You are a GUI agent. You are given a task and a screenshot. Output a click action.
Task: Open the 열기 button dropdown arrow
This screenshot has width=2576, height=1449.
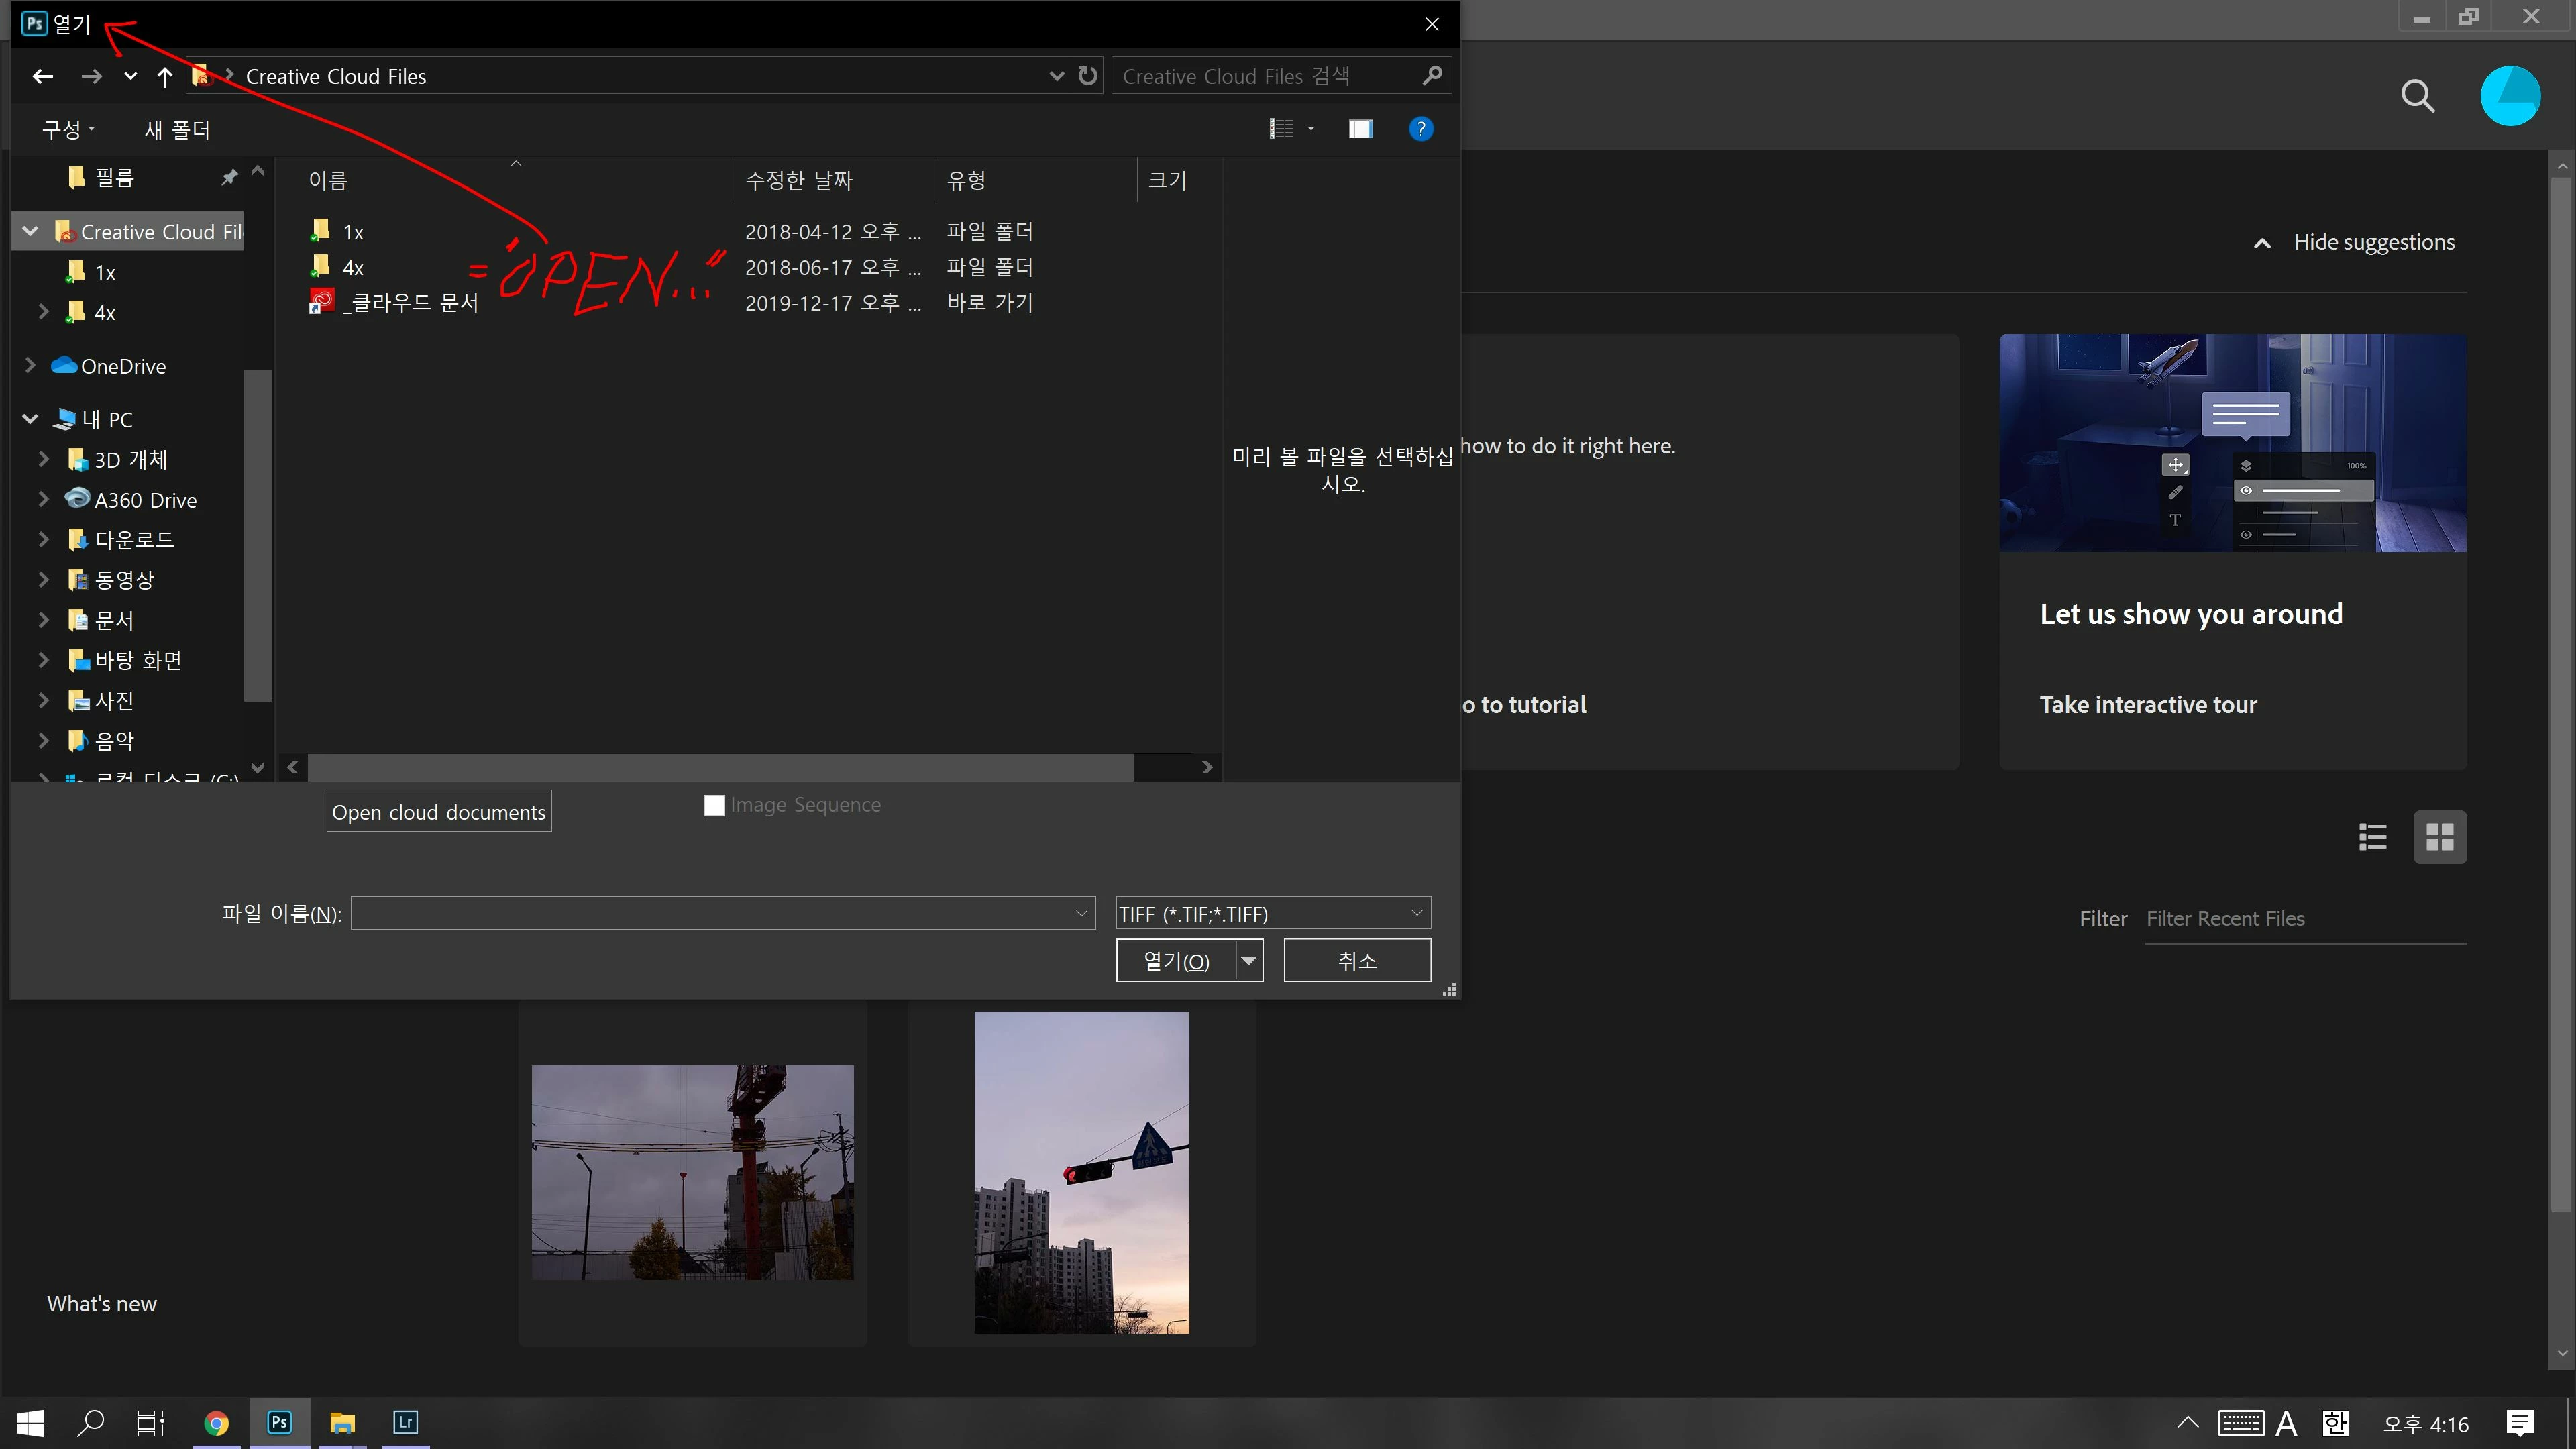coord(1249,960)
